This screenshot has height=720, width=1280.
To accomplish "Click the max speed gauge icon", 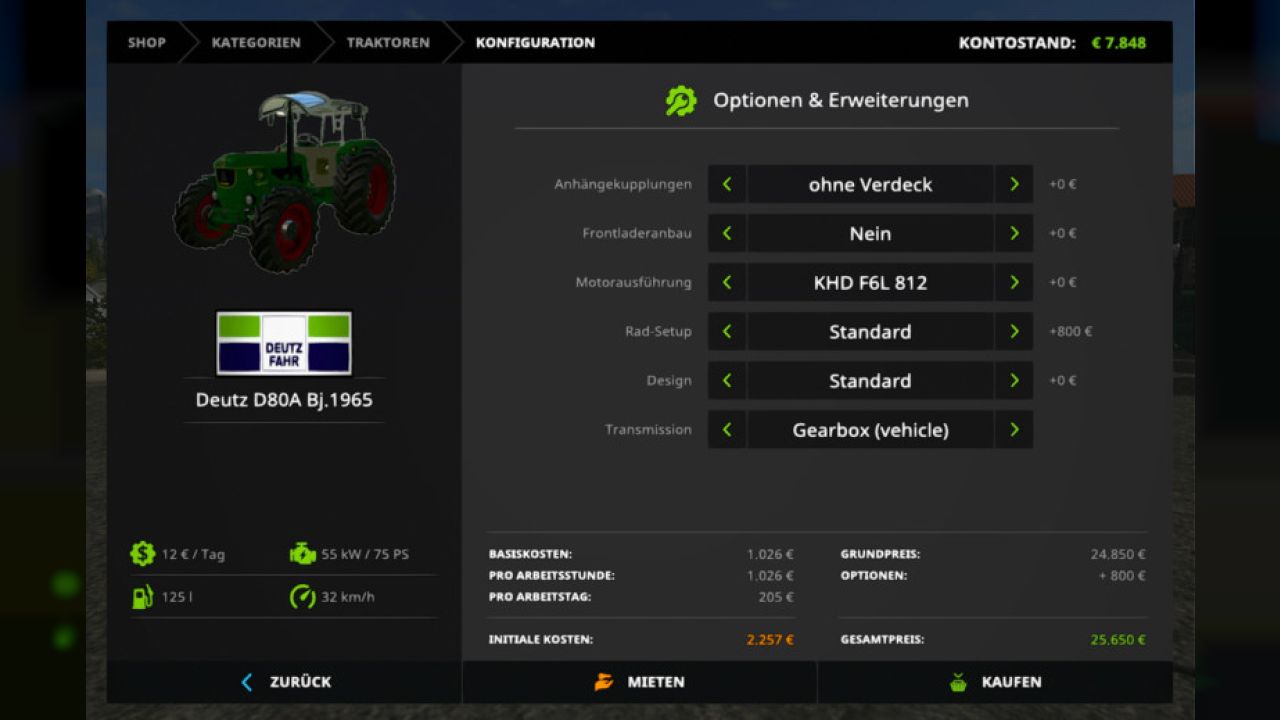I will click(302, 597).
